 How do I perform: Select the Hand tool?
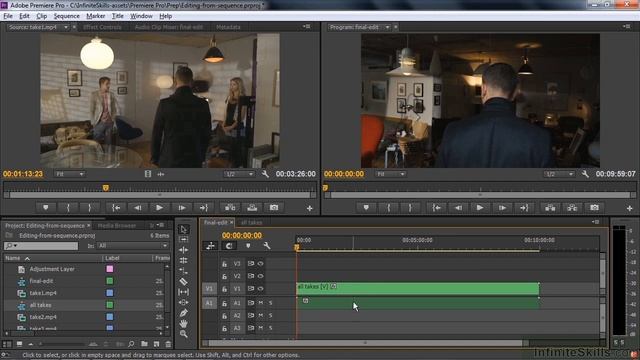click(x=183, y=323)
